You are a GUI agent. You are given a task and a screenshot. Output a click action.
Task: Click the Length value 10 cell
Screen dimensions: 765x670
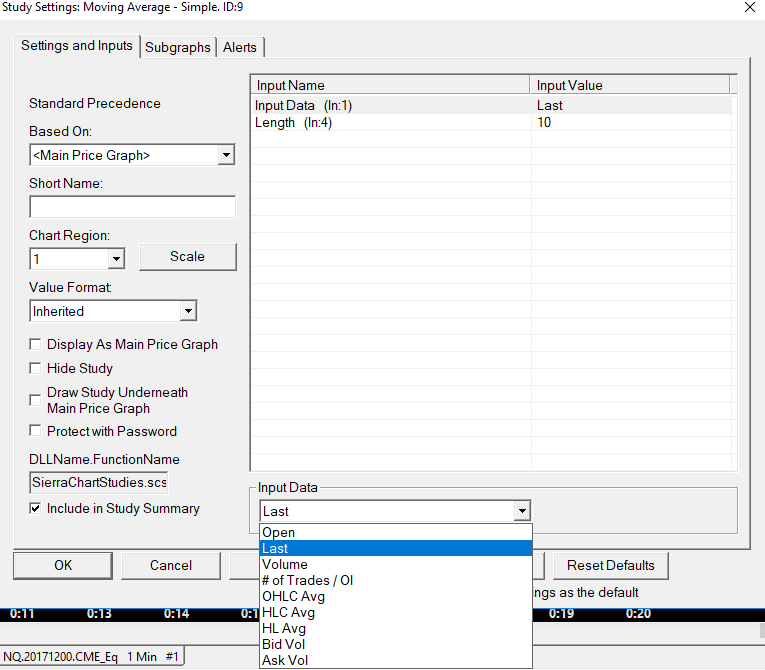631,122
